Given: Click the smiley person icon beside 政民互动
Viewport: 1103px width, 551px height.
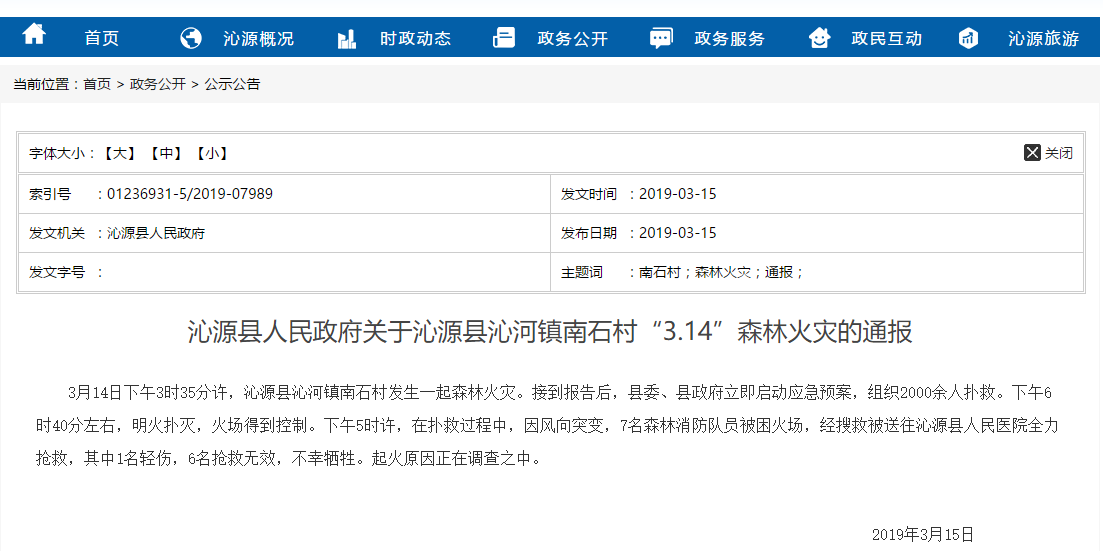Looking at the screenshot, I should [820, 37].
